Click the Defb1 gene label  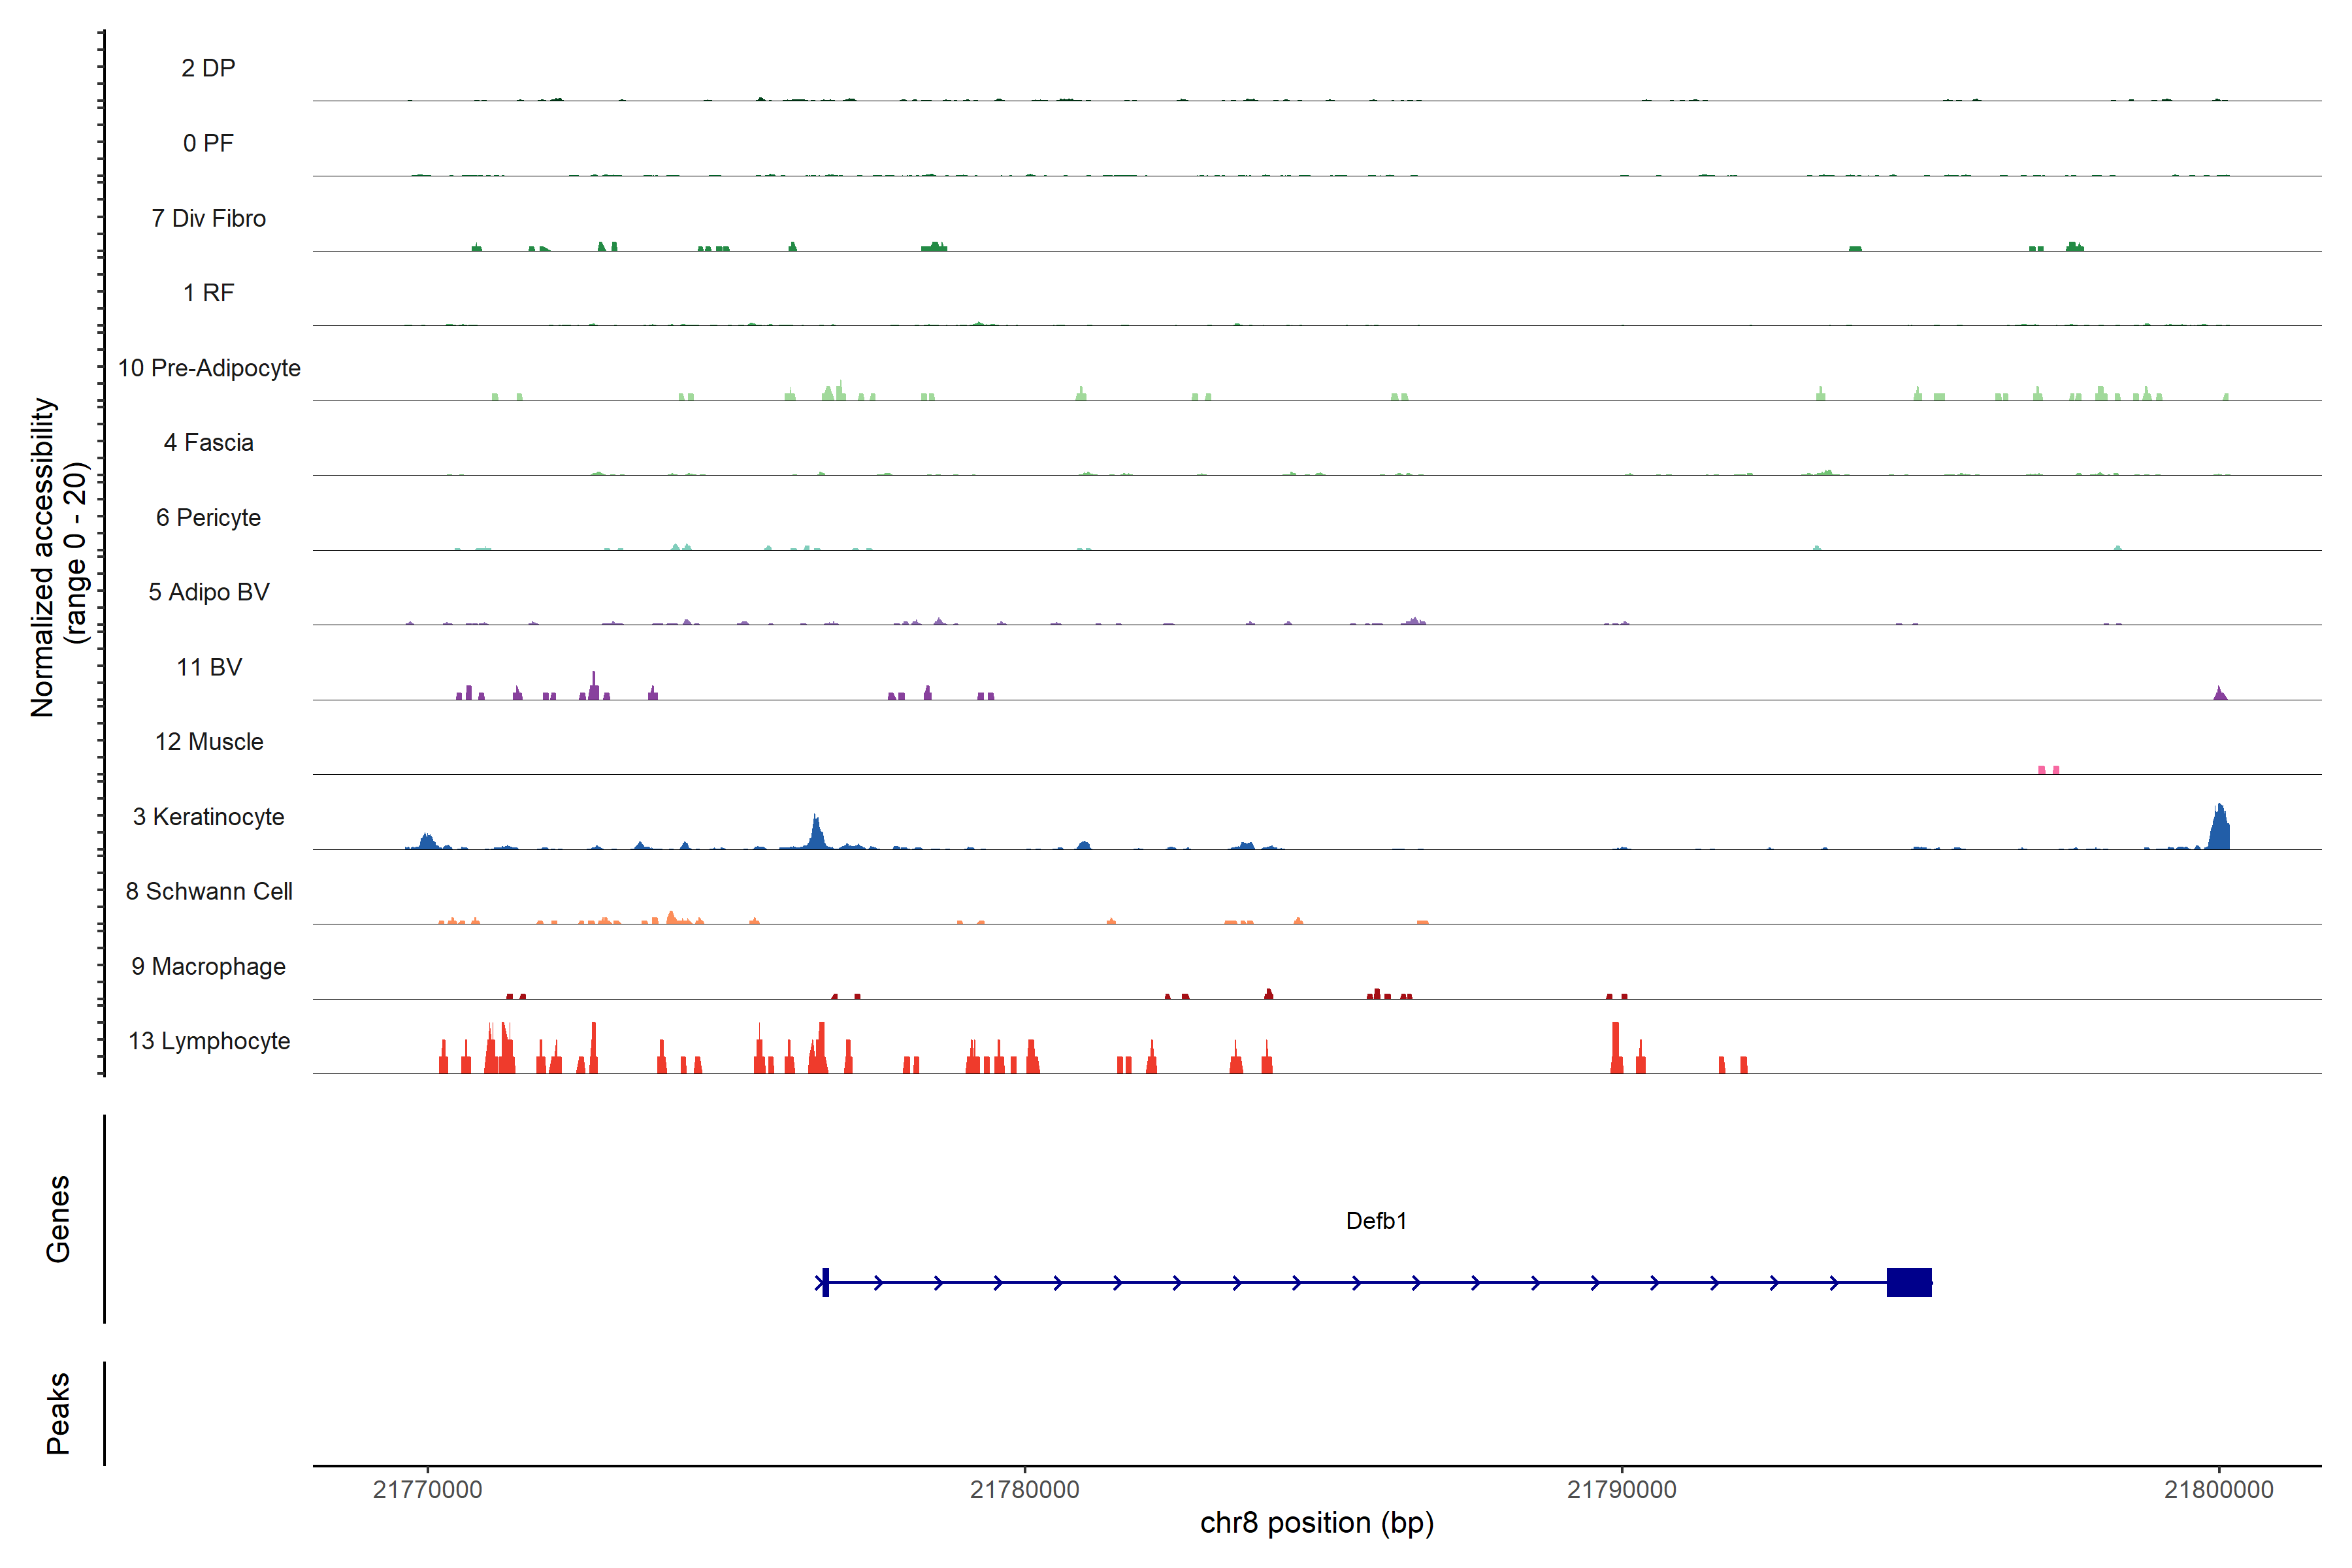[1376, 1221]
